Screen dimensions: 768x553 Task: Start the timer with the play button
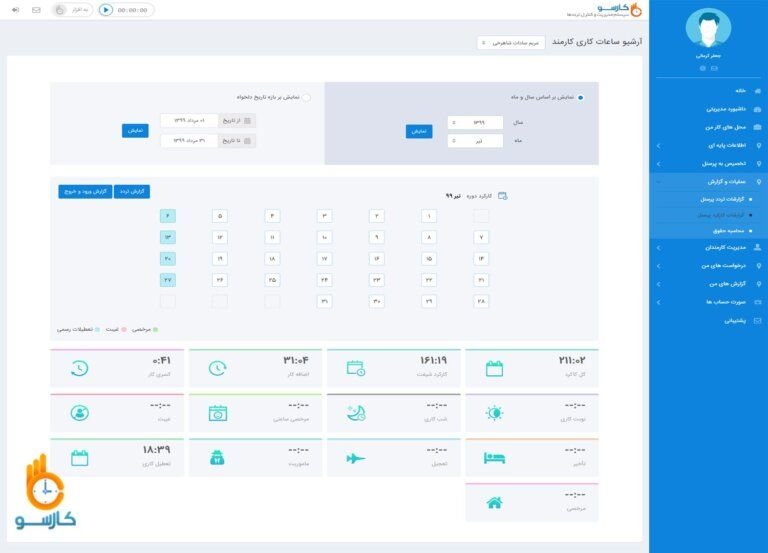(105, 10)
